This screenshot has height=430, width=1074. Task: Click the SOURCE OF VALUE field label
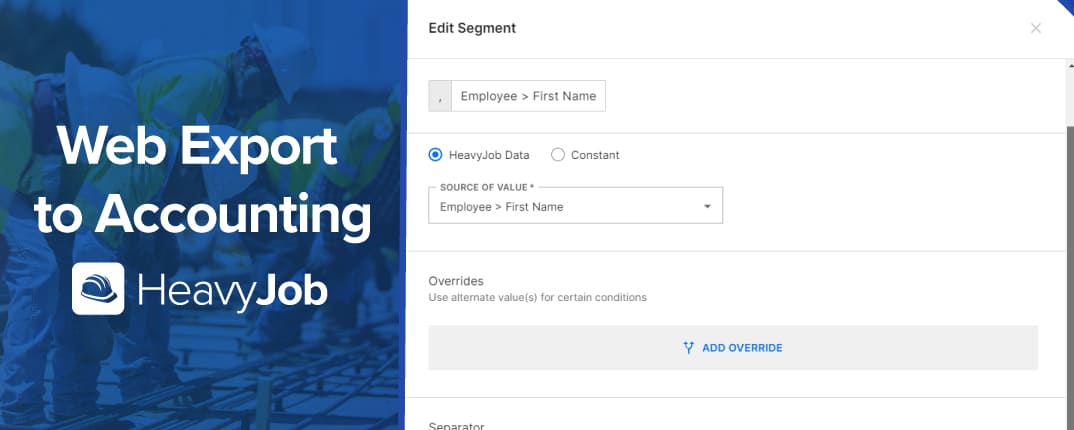point(484,187)
